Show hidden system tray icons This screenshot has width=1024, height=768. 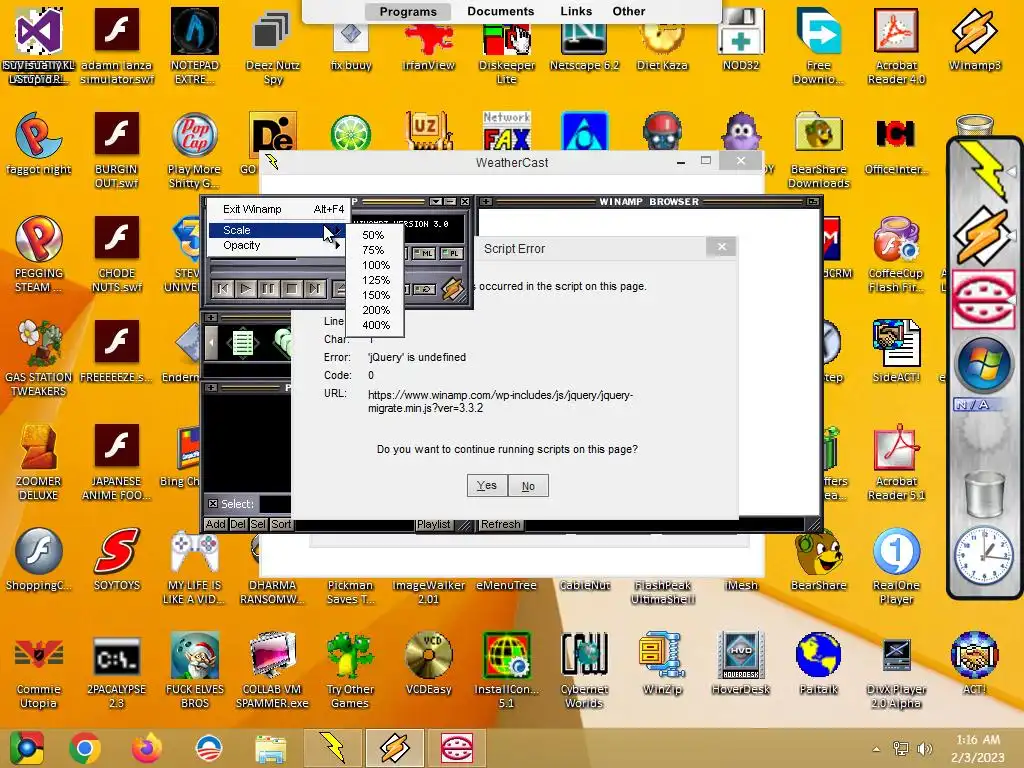[x=876, y=748]
